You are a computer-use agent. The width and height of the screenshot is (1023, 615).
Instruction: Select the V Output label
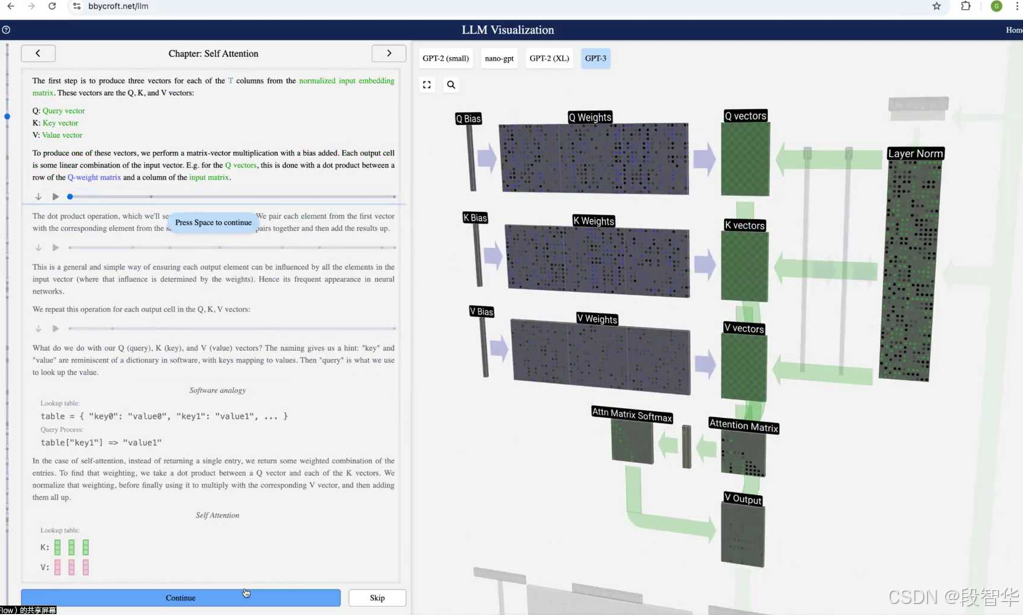[743, 499]
